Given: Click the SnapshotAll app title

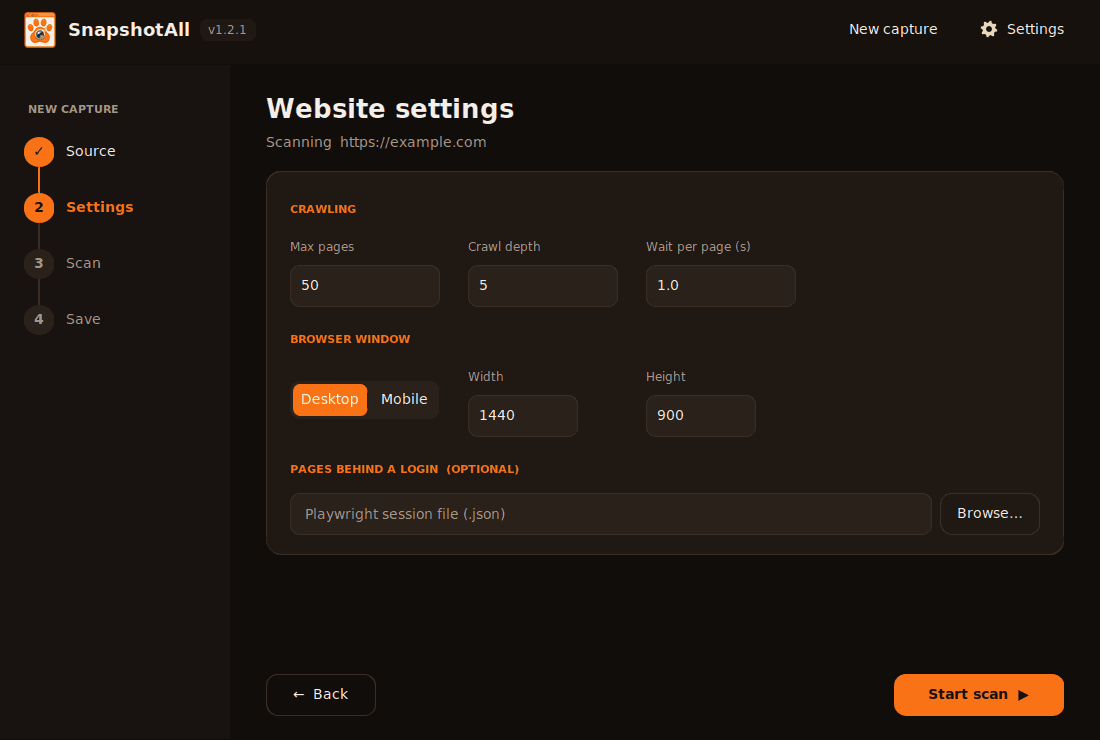Looking at the screenshot, I should coord(129,29).
